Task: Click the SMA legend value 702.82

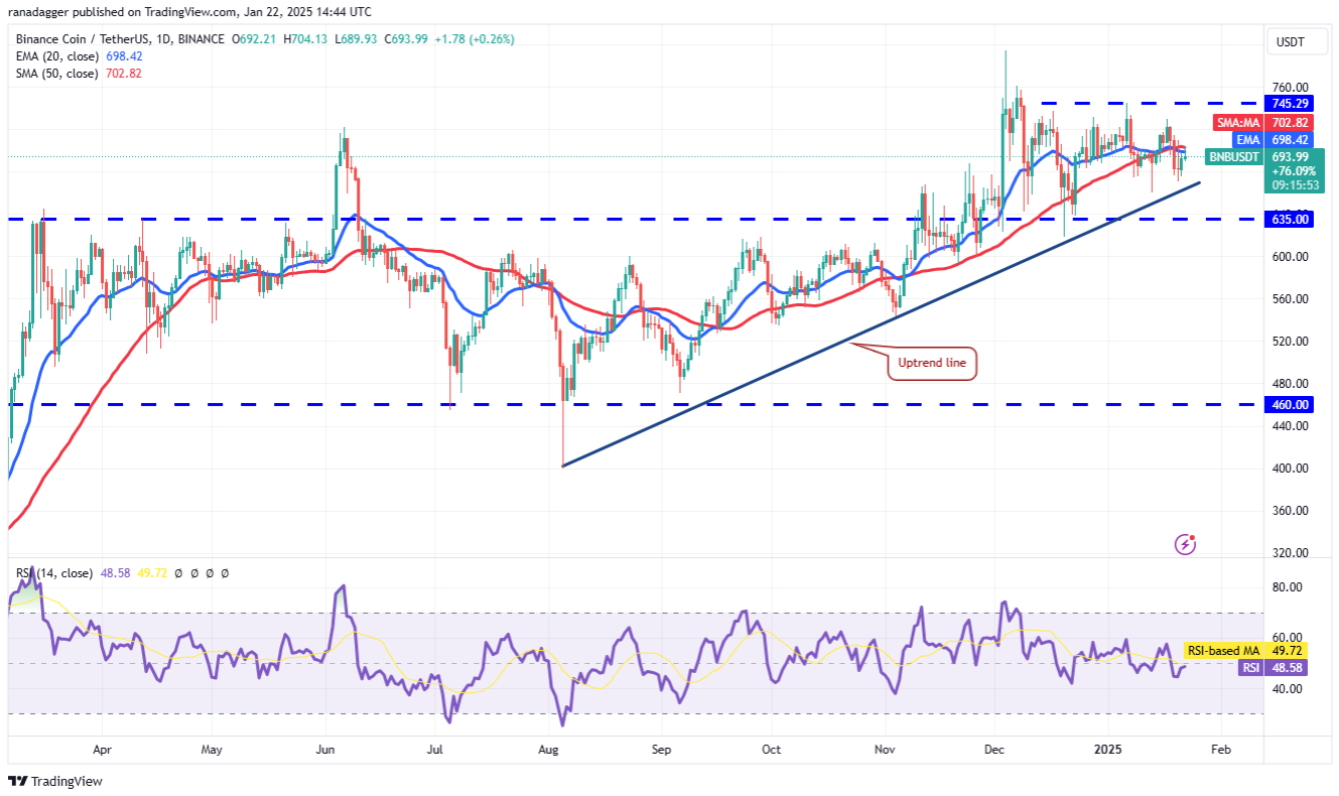Action: point(124,73)
